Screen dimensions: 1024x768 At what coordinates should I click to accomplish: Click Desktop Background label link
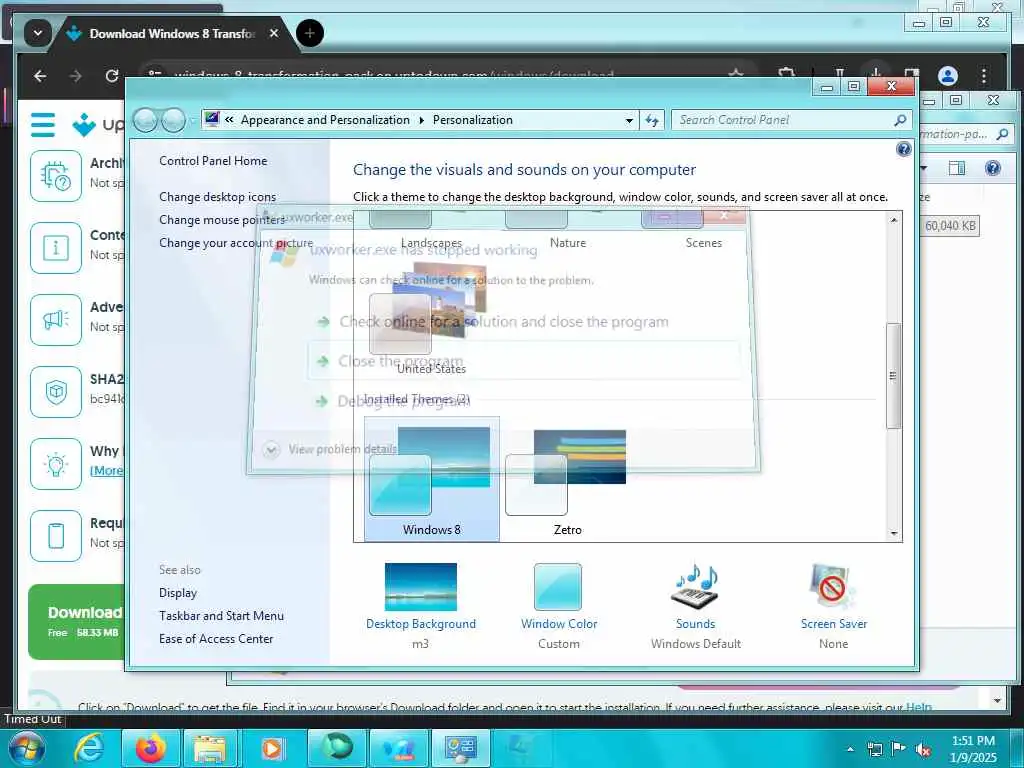421,624
